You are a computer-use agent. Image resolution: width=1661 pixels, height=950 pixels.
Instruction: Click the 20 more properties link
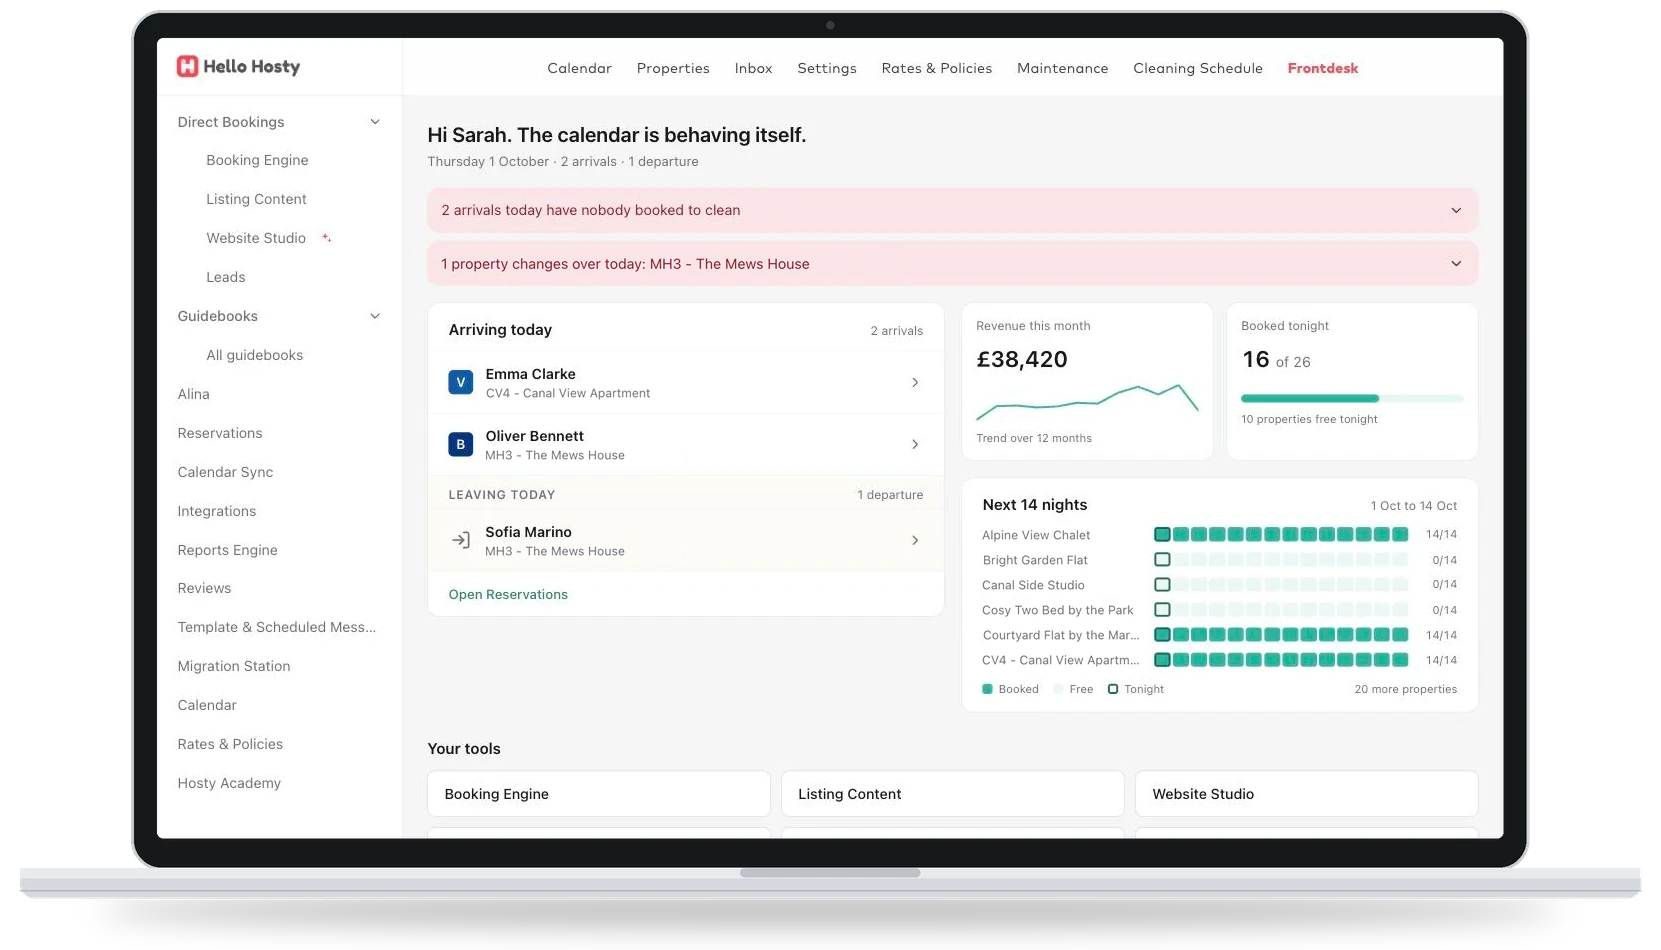point(1405,689)
